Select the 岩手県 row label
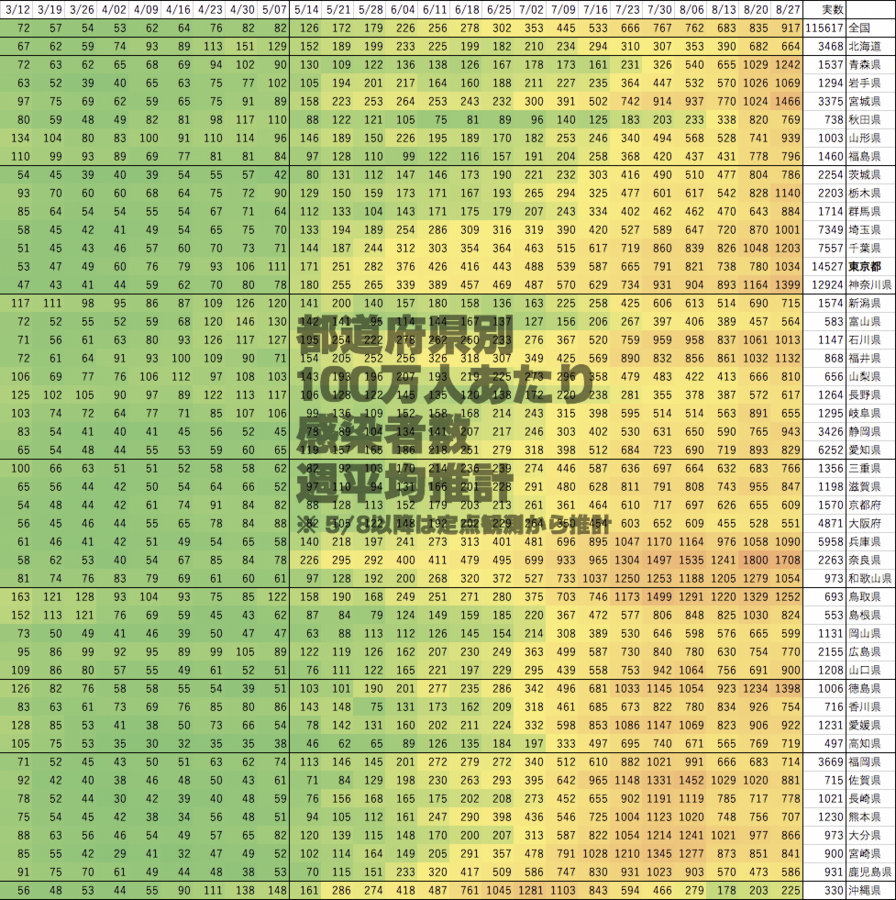This screenshot has height=900, width=896. pos(864,83)
